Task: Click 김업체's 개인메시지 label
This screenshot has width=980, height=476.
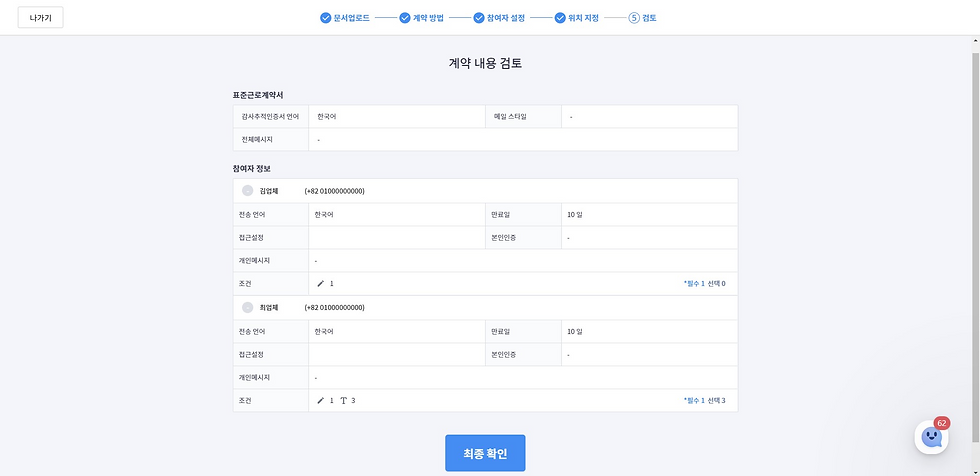Action: (254, 260)
